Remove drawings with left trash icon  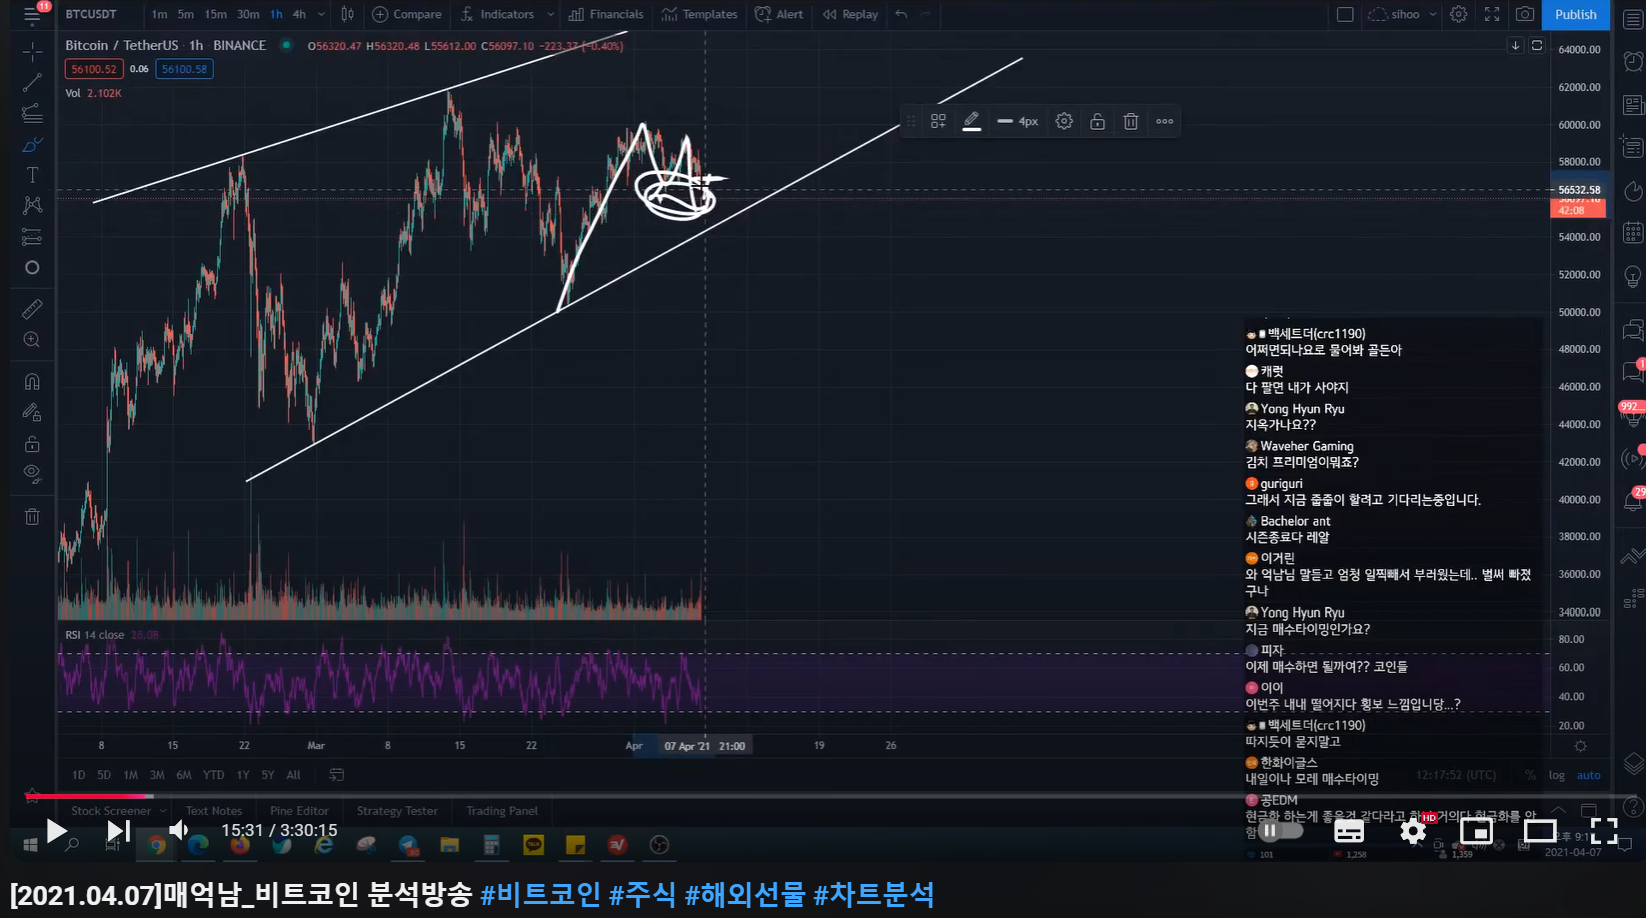32,516
